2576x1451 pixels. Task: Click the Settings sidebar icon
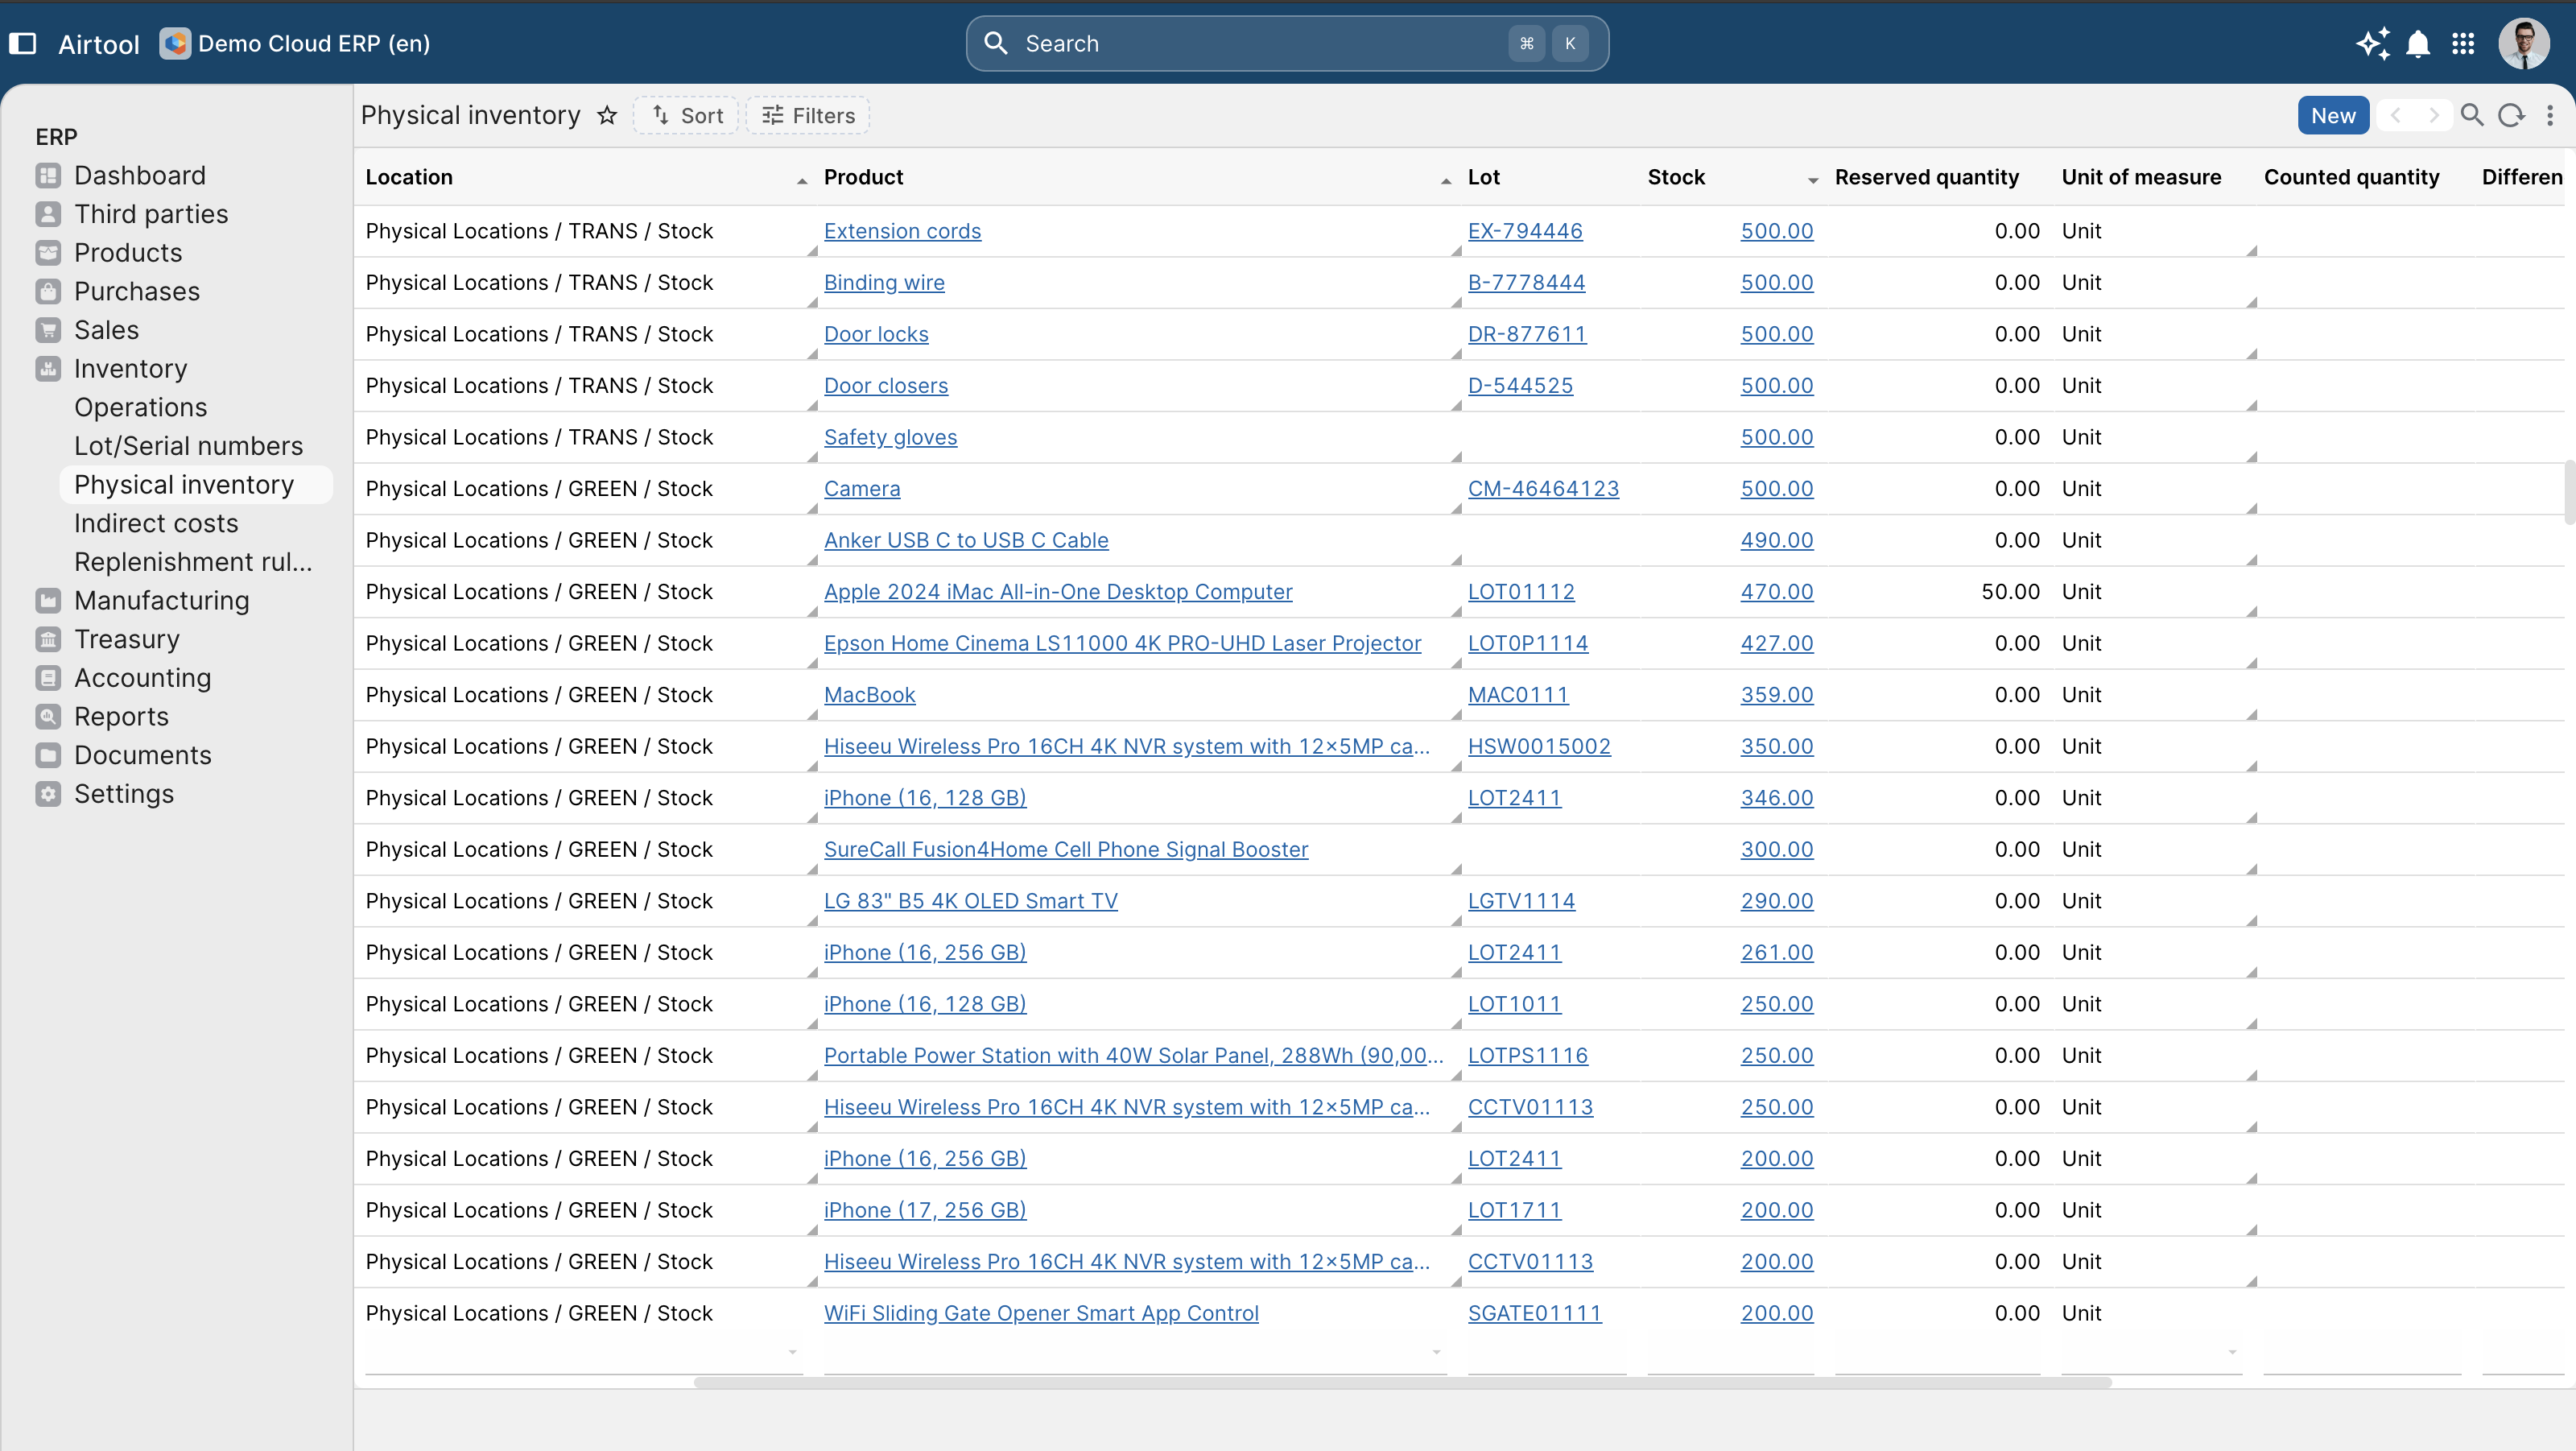[x=48, y=793]
